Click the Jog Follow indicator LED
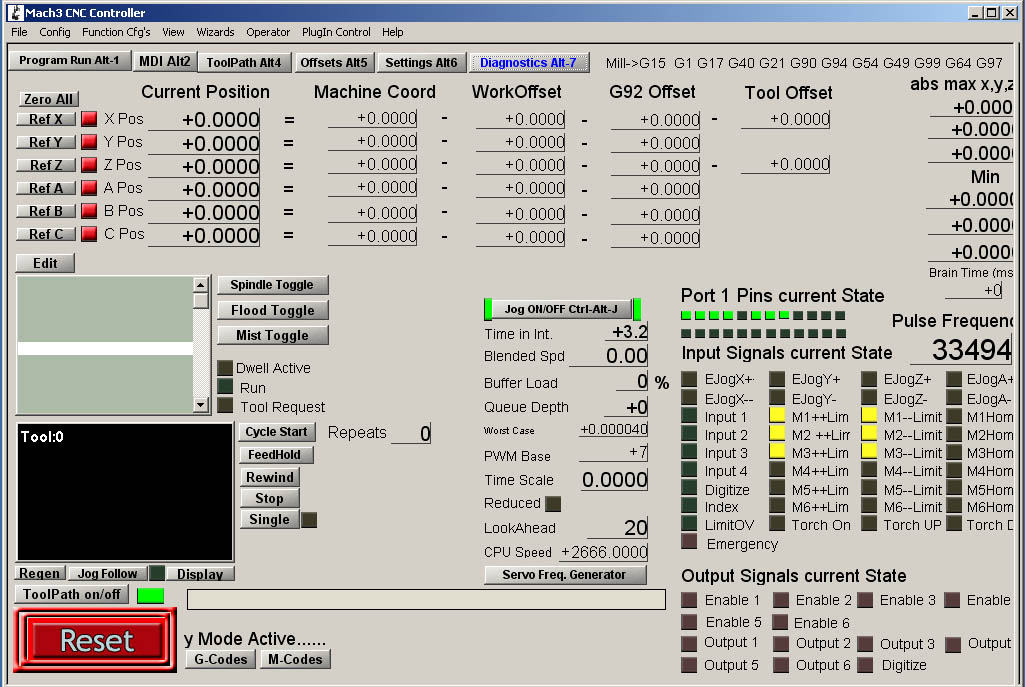This screenshot has height=687, width=1025. (x=157, y=573)
